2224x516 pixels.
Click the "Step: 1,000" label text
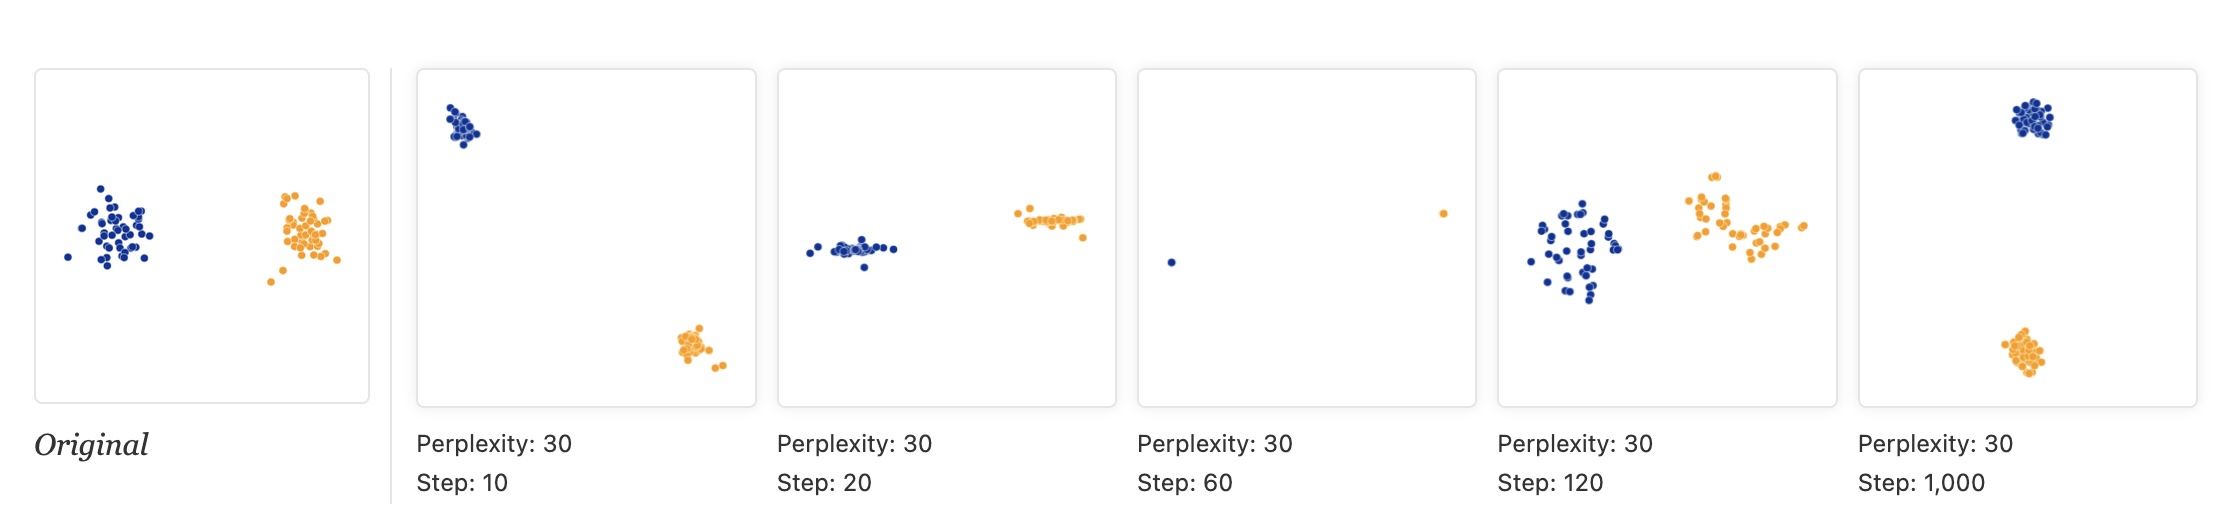coord(1921,483)
